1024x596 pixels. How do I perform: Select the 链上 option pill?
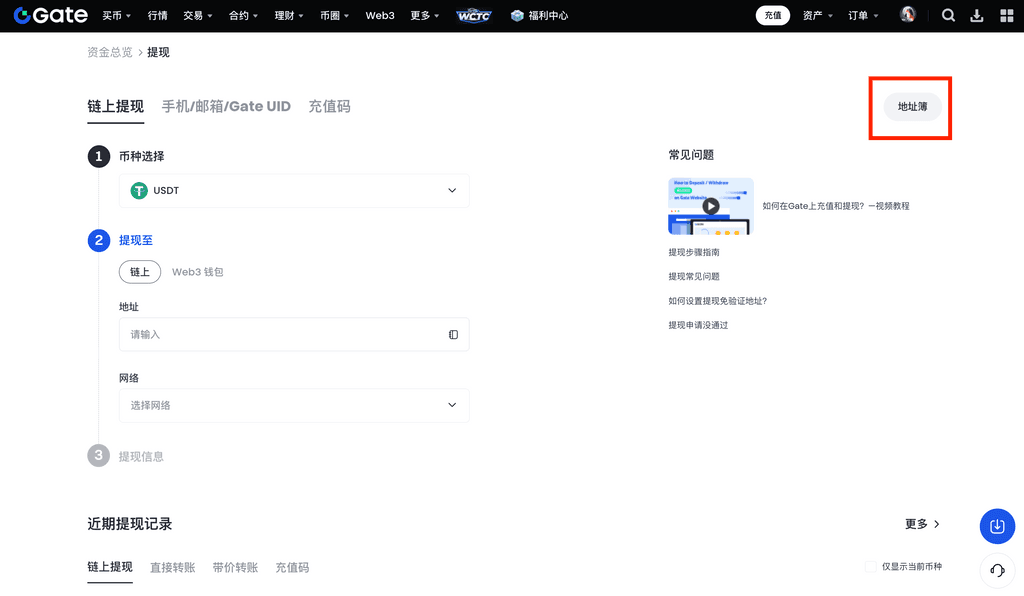[x=140, y=272]
